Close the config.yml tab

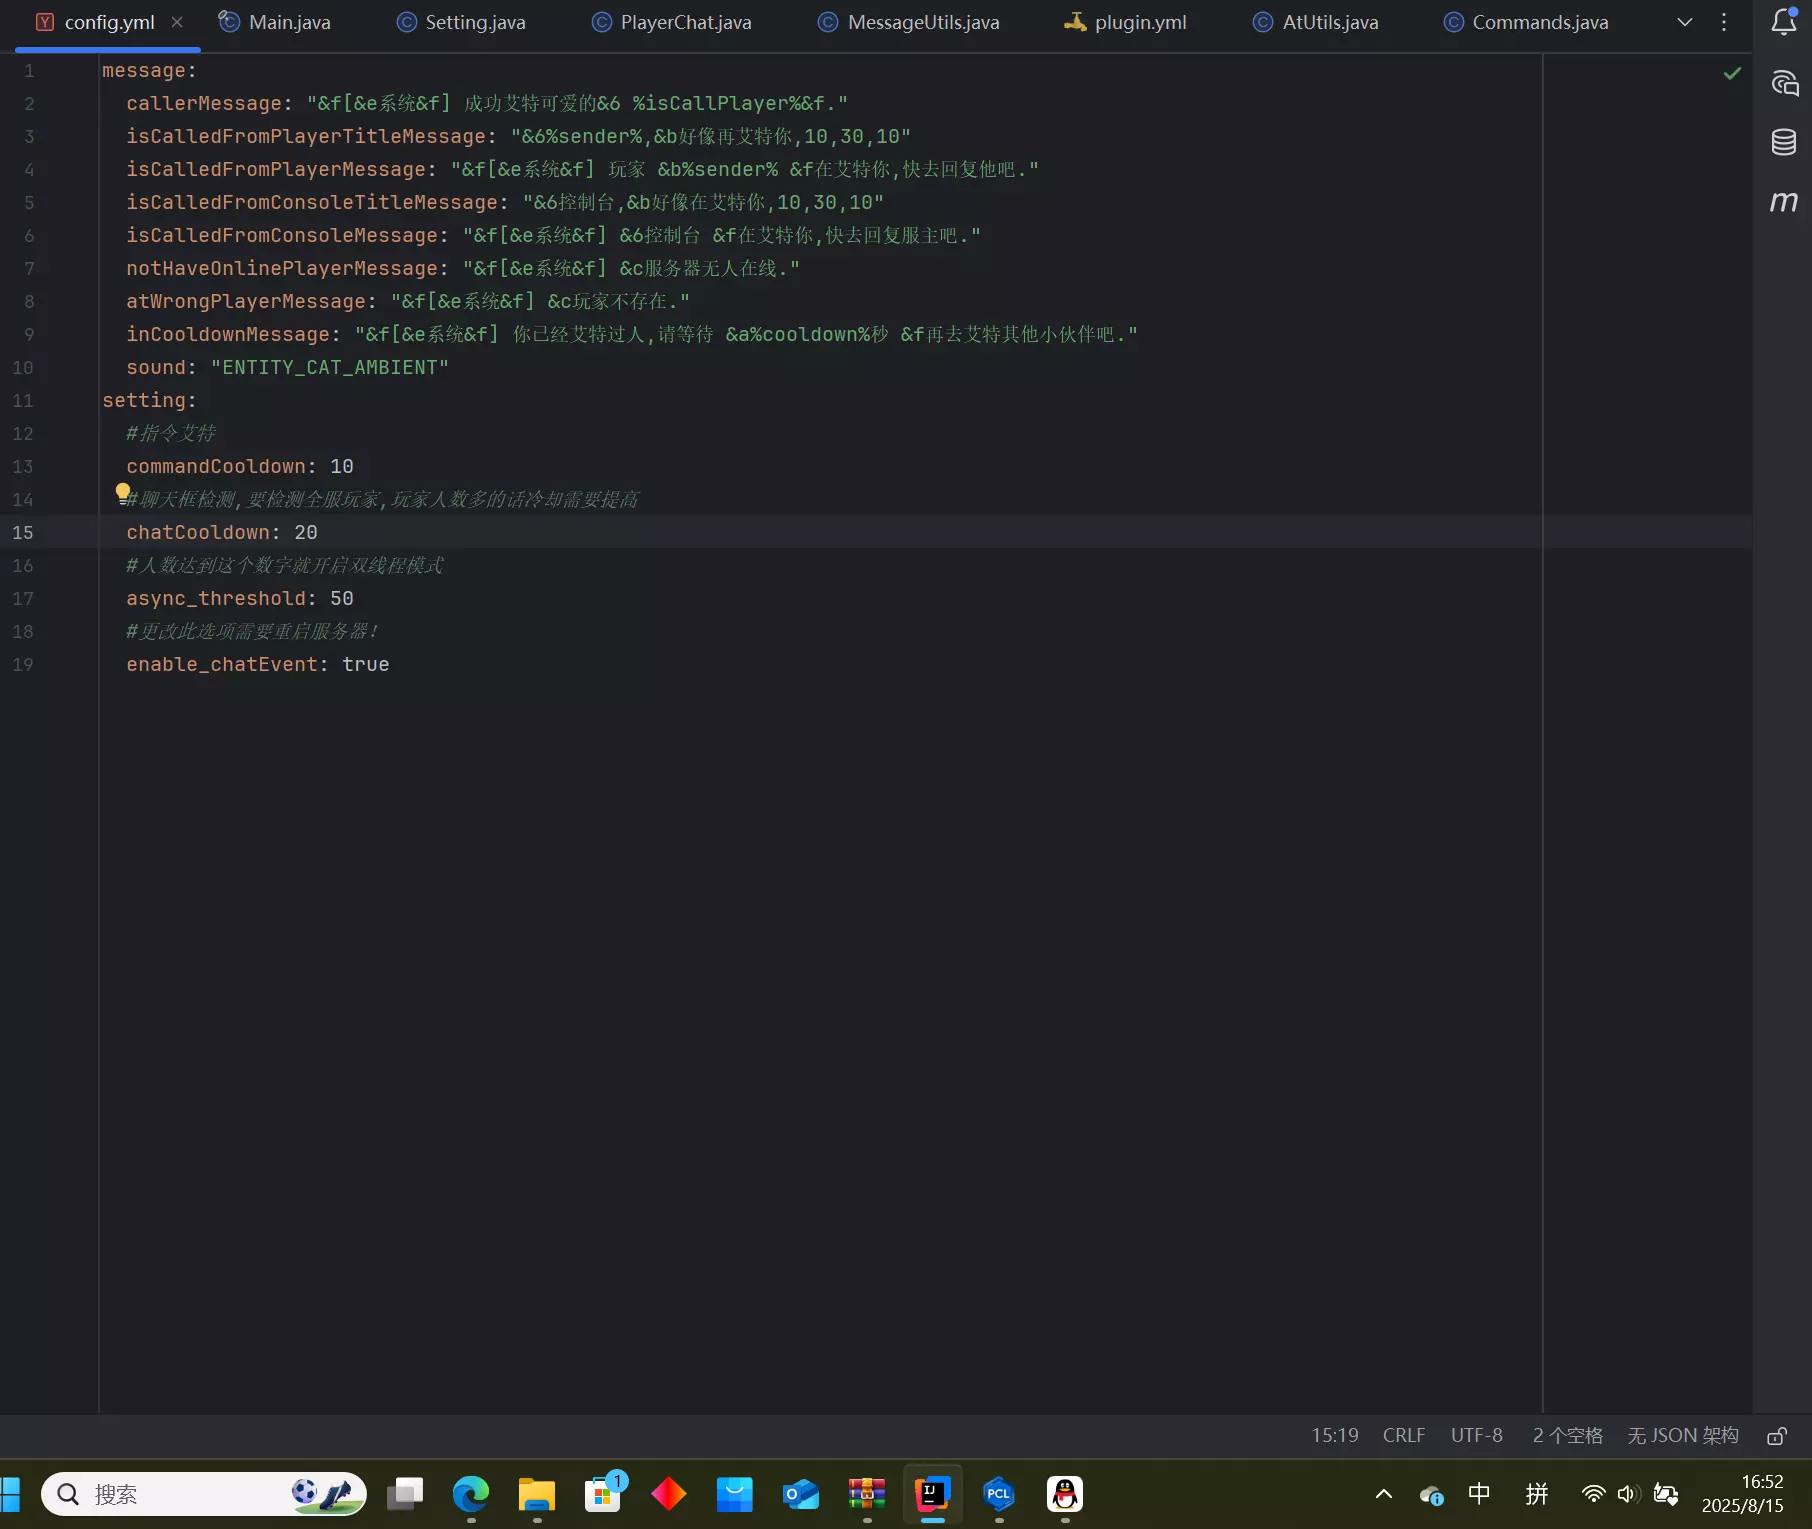pos(177,22)
